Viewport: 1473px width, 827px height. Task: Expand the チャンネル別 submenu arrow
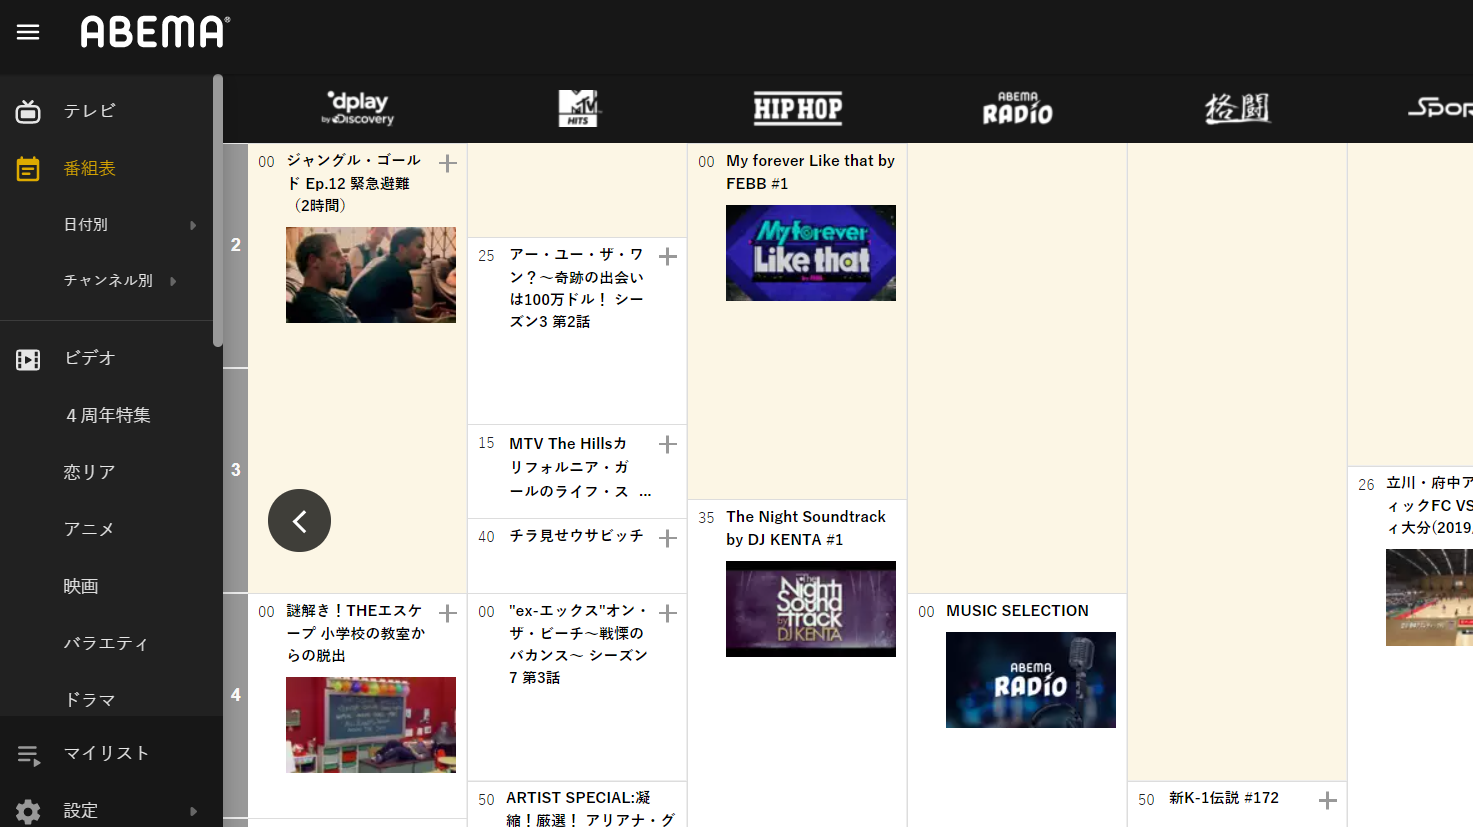(x=173, y=282)
